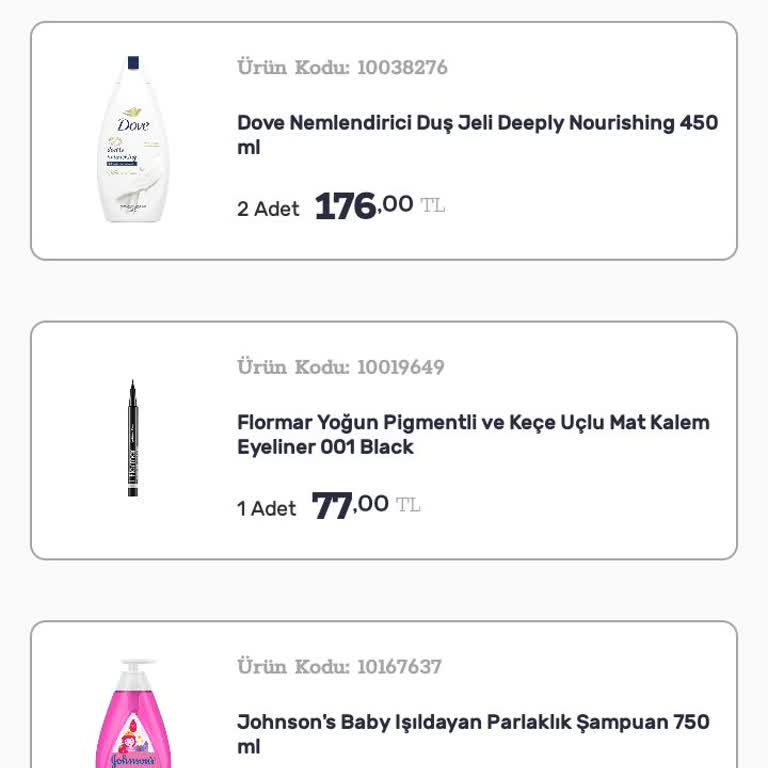Click "Ürün Kodu:" label on the Flormar card

tap(293, 367)
